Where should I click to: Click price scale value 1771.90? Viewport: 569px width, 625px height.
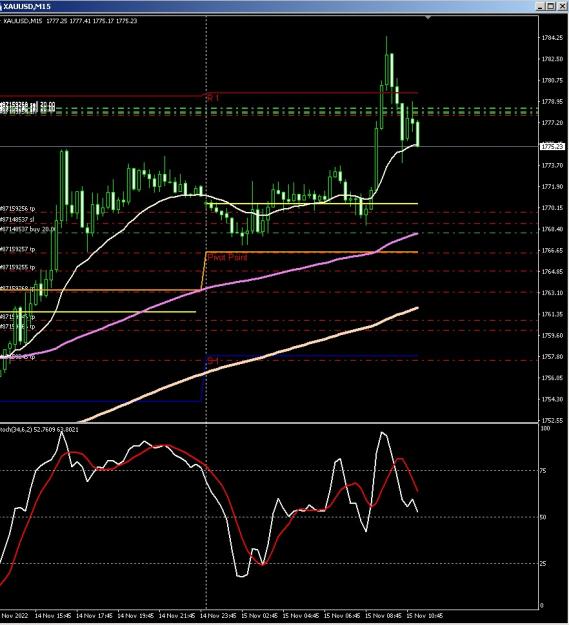552,187
